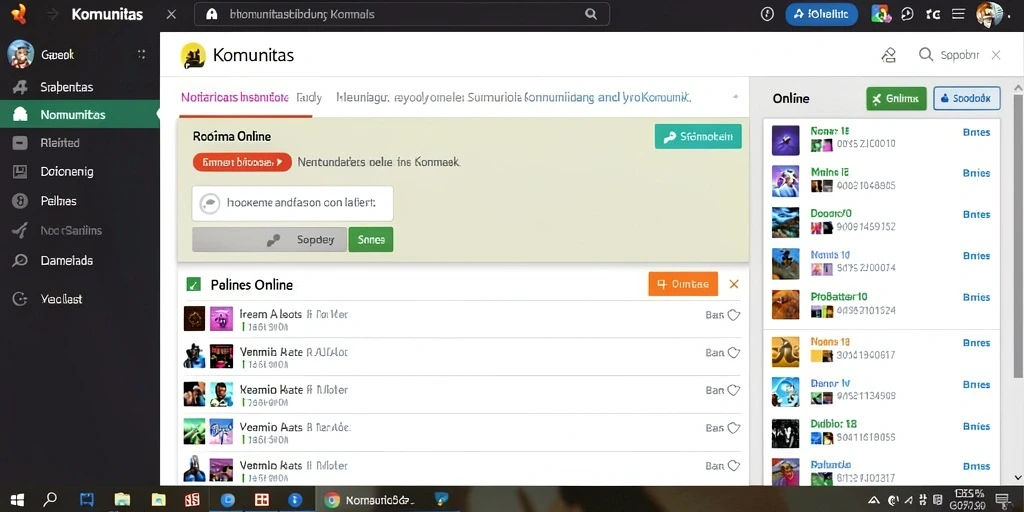Expand the Gaeok profile options dots

point(141,55)
